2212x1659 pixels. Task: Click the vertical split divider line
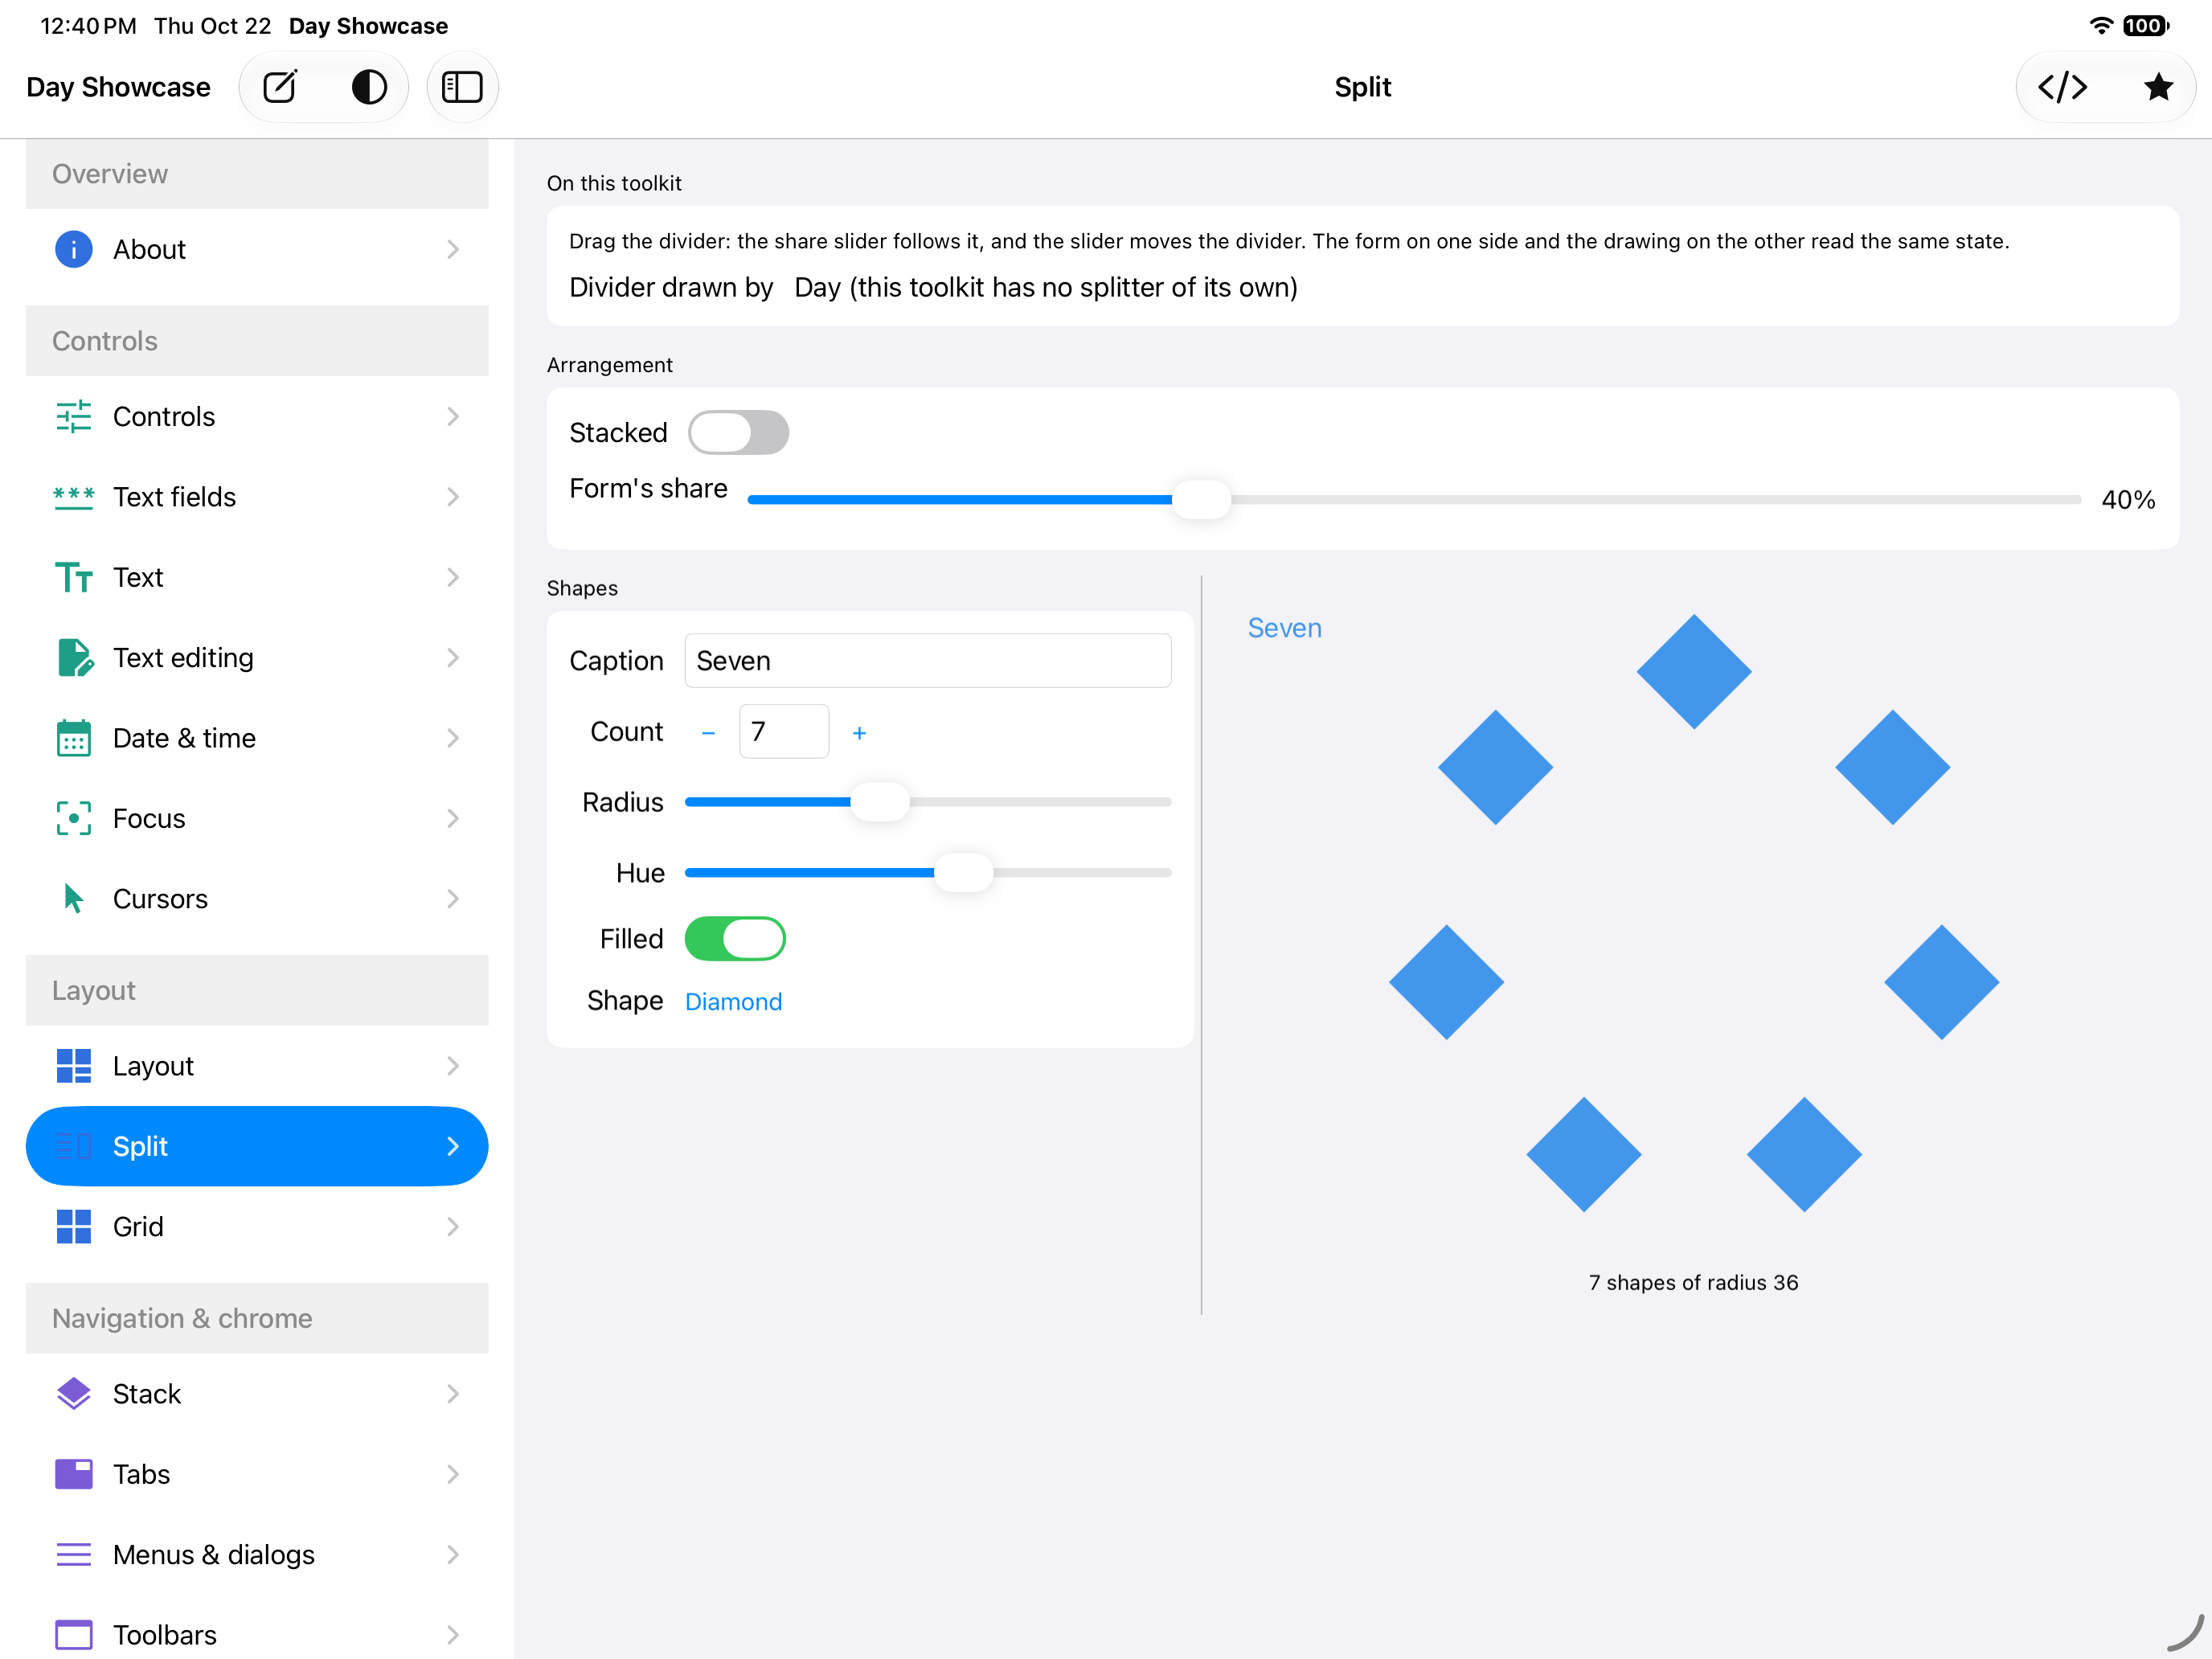1201,945
